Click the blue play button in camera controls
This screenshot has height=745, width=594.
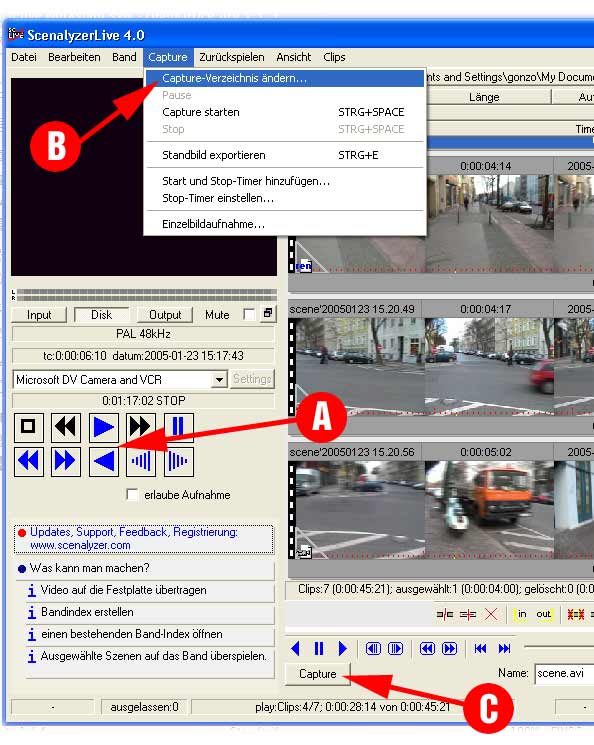click(103, 427)
